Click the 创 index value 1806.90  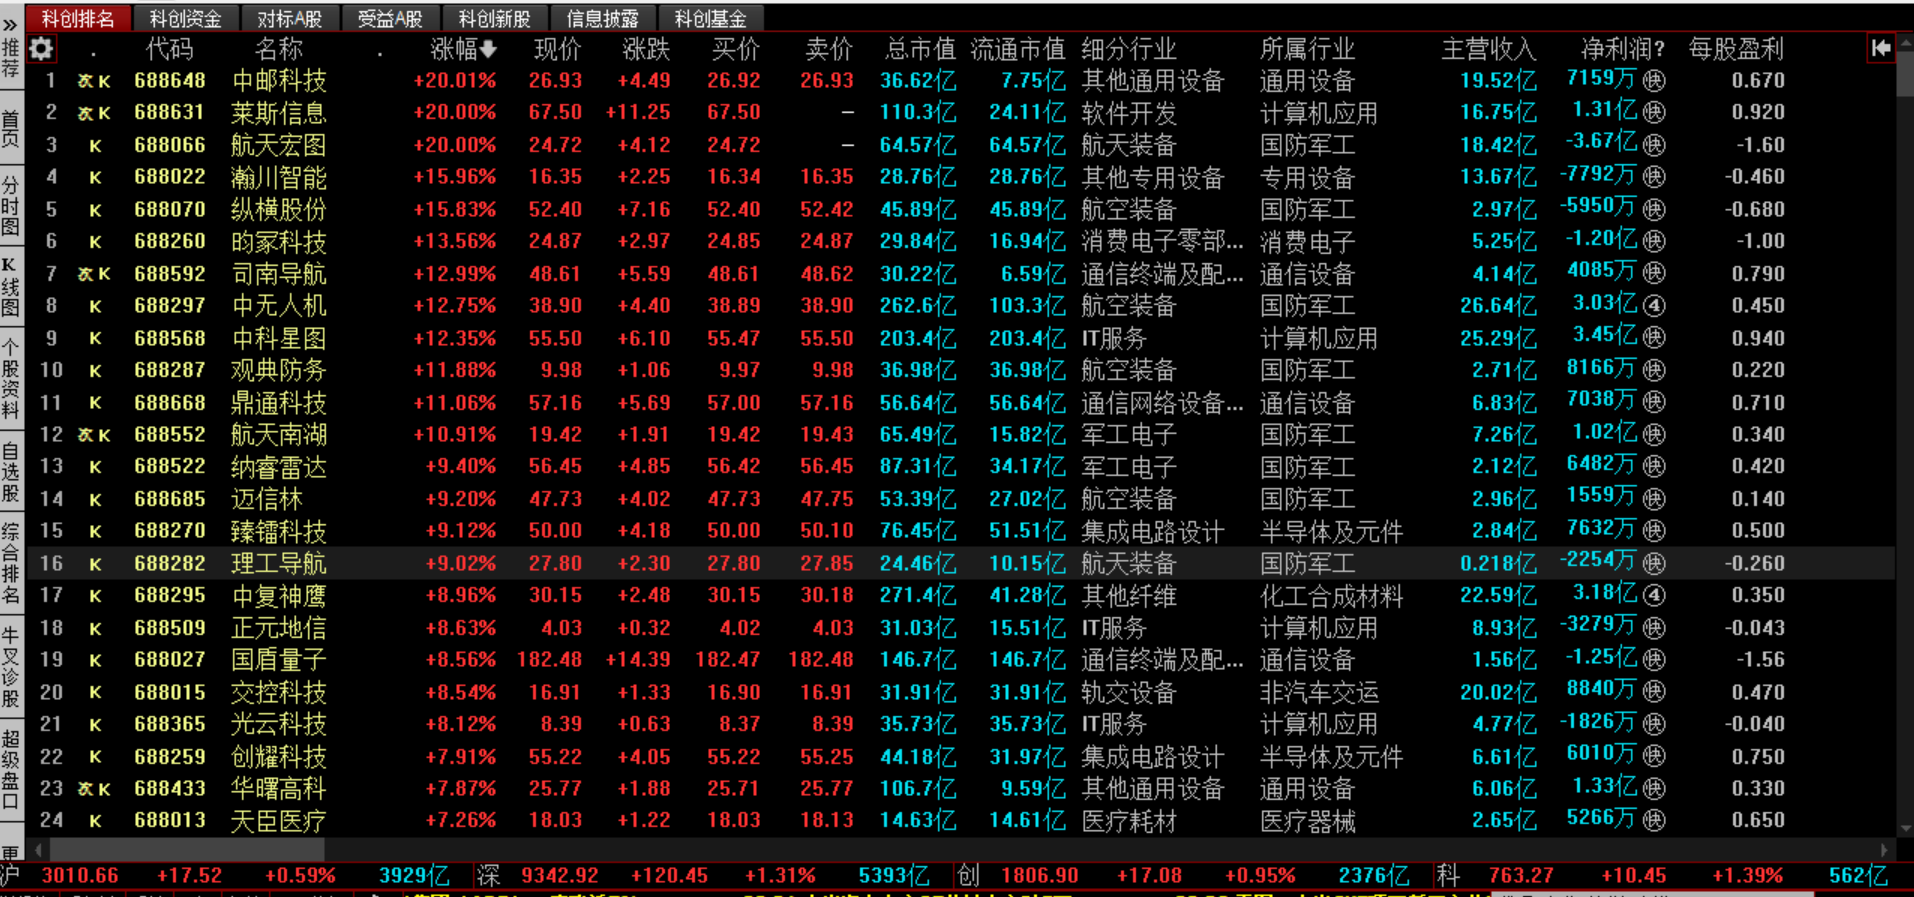[1040, 876]
